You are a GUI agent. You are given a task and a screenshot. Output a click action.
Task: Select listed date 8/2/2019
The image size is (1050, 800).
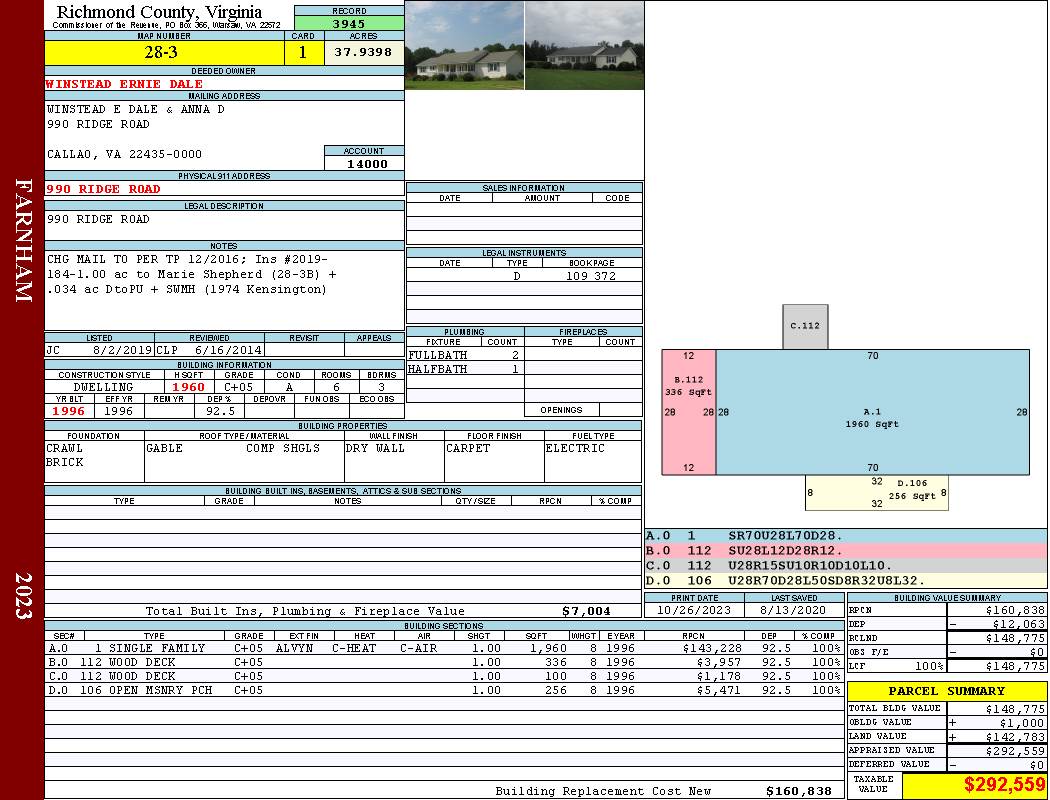[123, 349]
